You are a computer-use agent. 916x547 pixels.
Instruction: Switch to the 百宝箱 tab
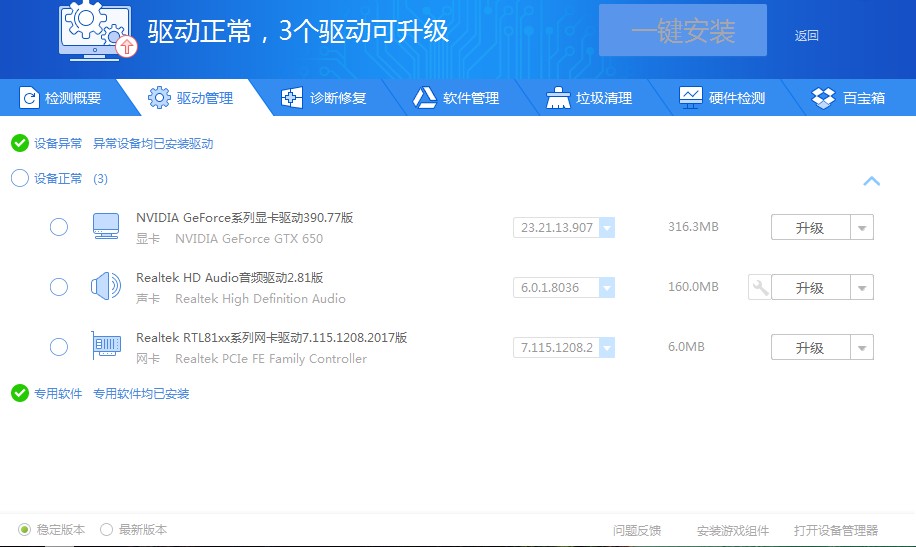pyautogui.click(x=849, y=98)
